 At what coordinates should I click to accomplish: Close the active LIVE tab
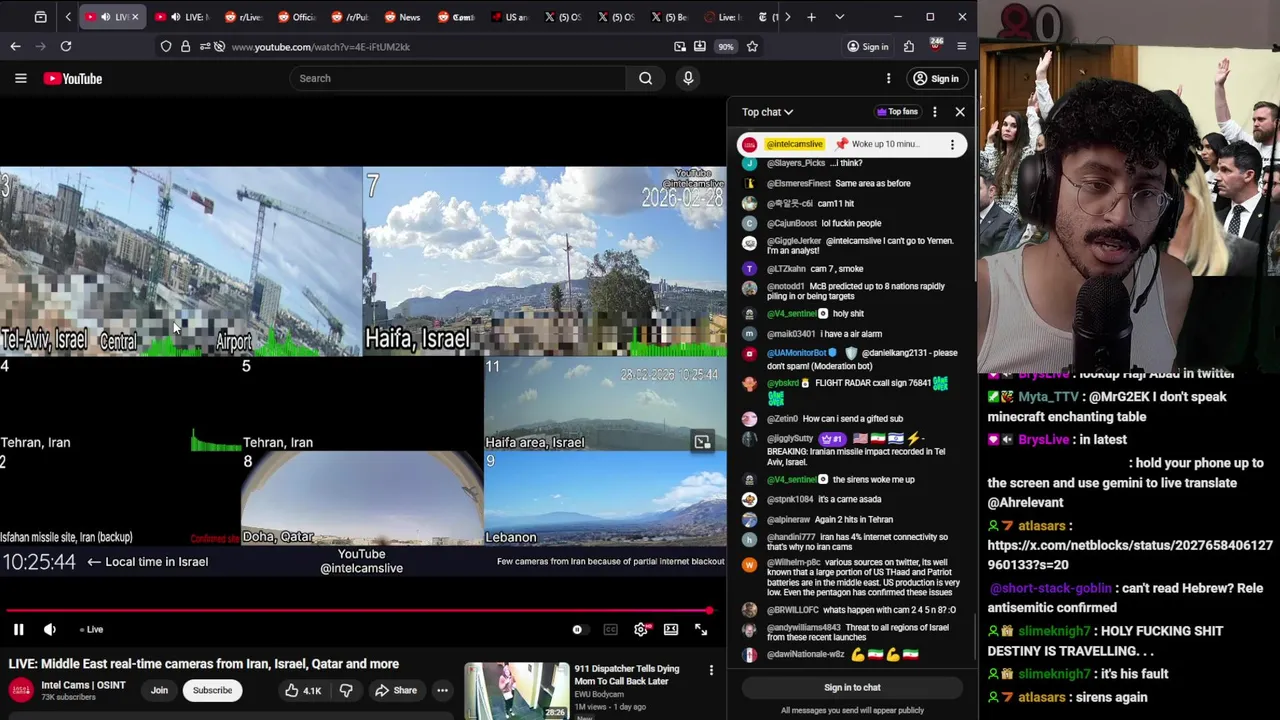(x=135, y=17)
